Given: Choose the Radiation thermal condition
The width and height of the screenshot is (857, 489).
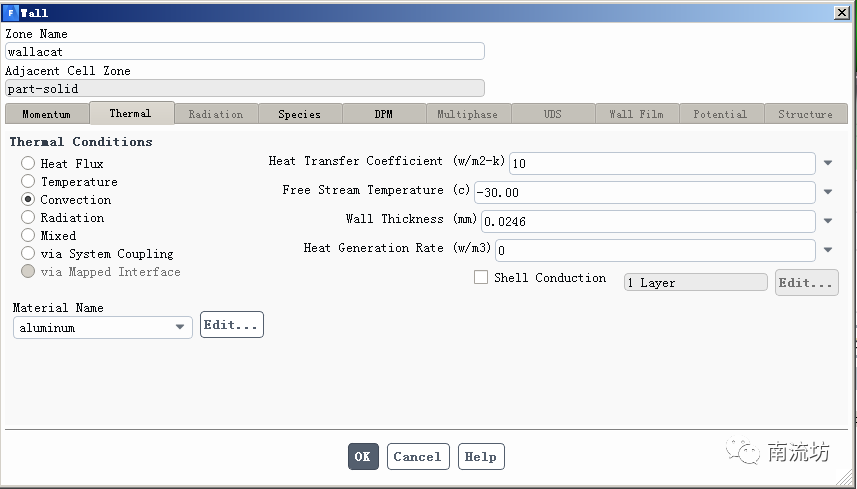Looking at the screenshot, I should click(28, 218).
